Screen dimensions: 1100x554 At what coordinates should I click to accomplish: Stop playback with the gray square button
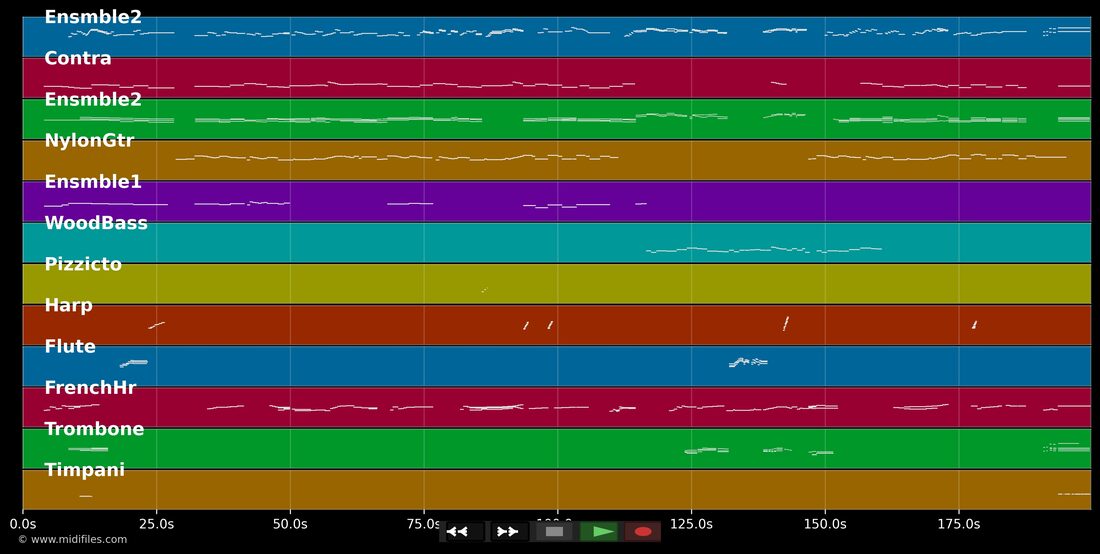[554, 532]
